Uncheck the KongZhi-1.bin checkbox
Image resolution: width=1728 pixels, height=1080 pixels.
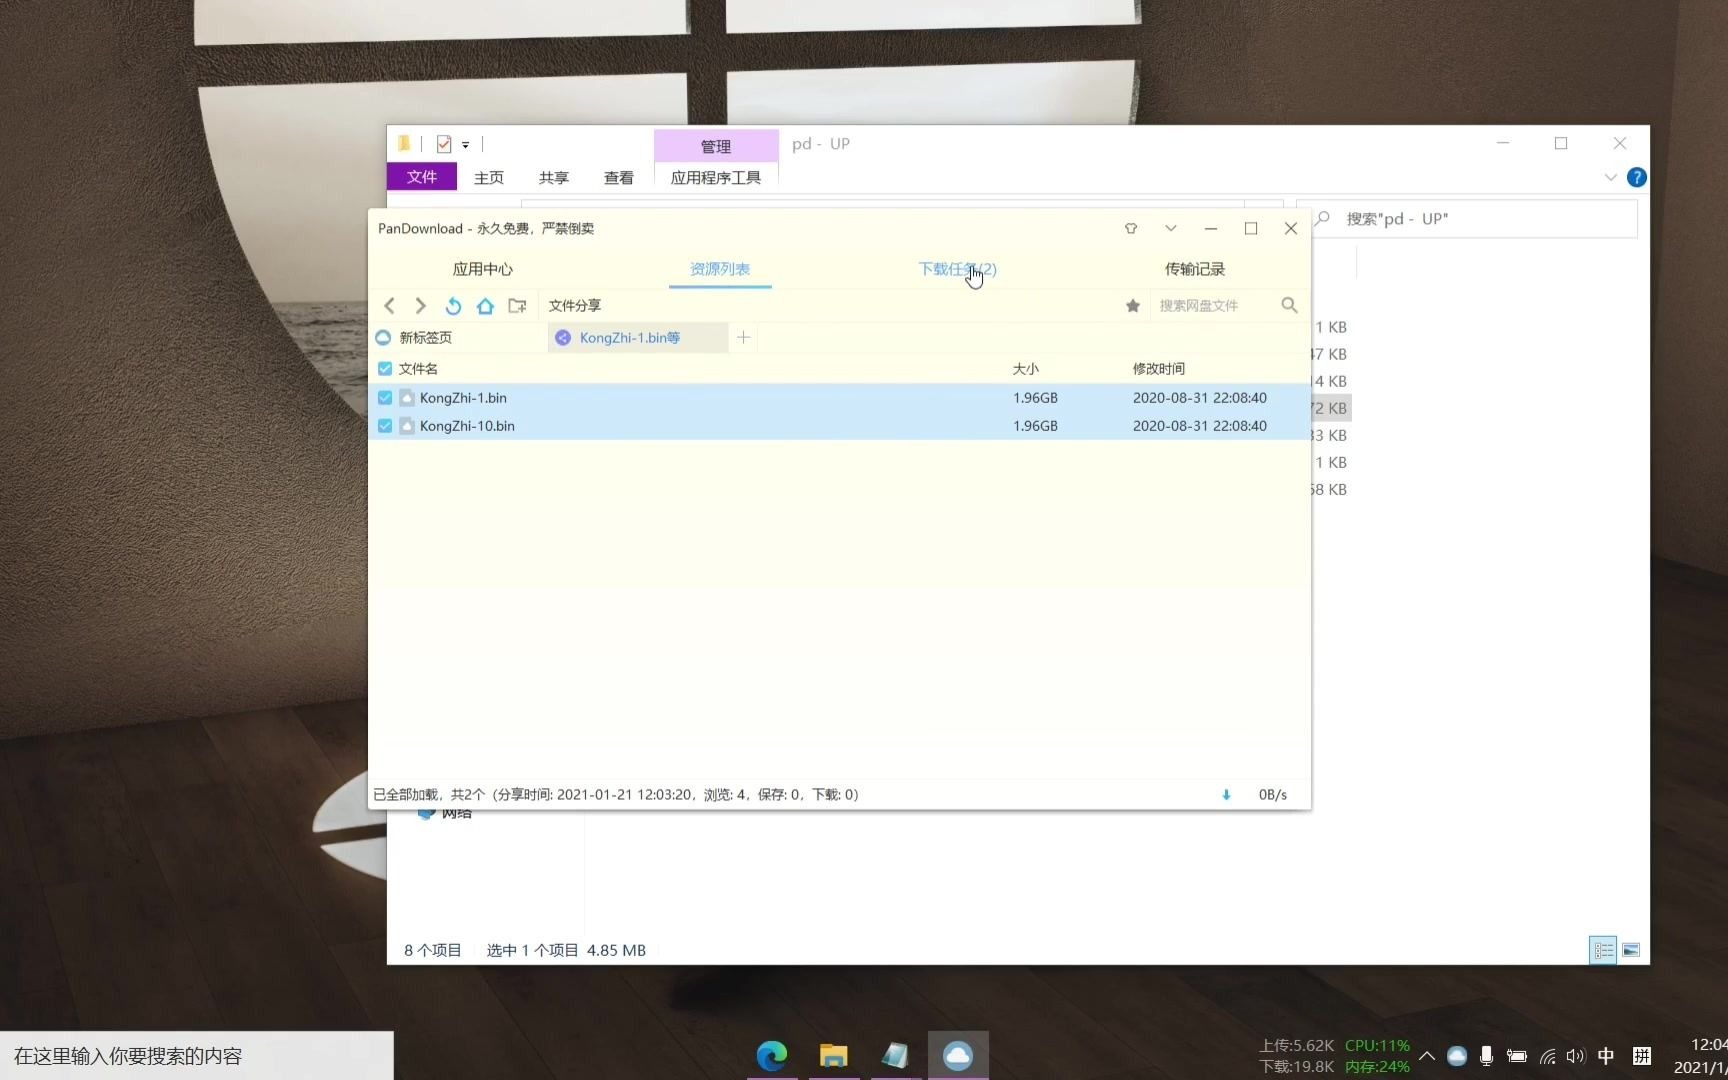385,398
